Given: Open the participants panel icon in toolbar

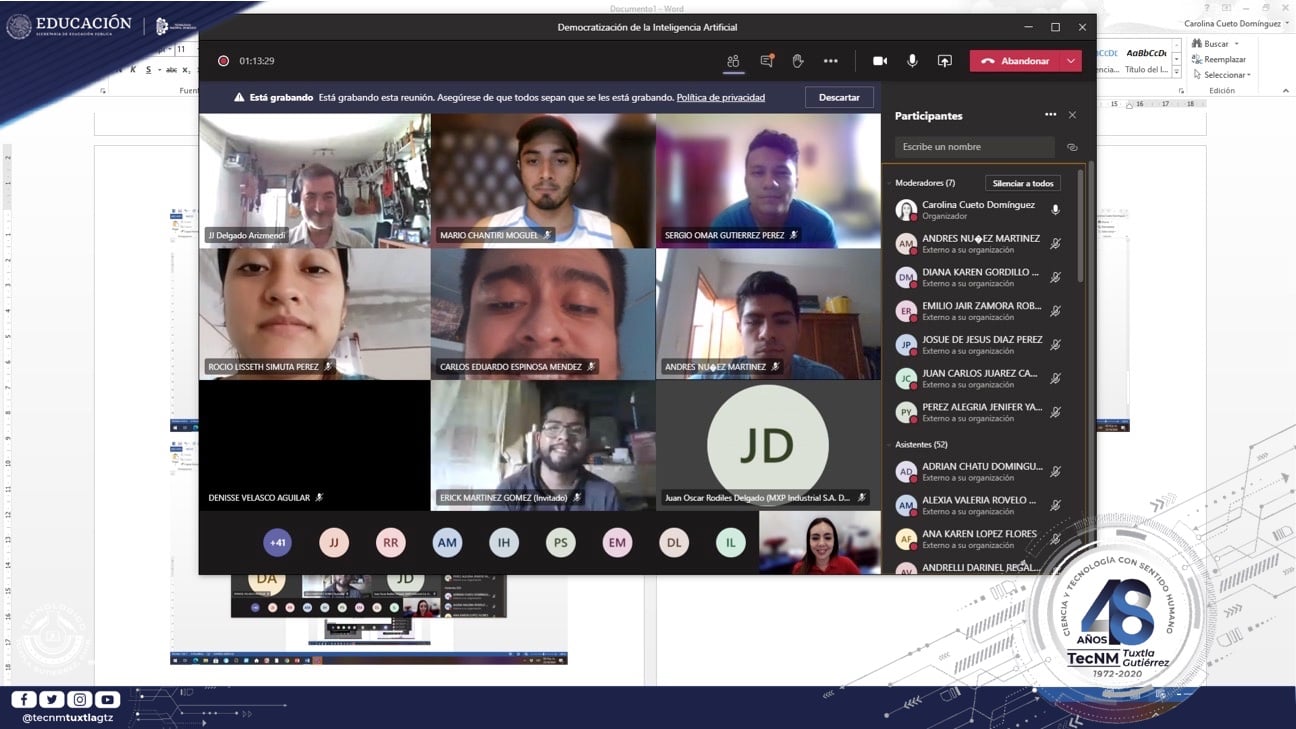Looking at the screenshot, I should pos(733,61).
